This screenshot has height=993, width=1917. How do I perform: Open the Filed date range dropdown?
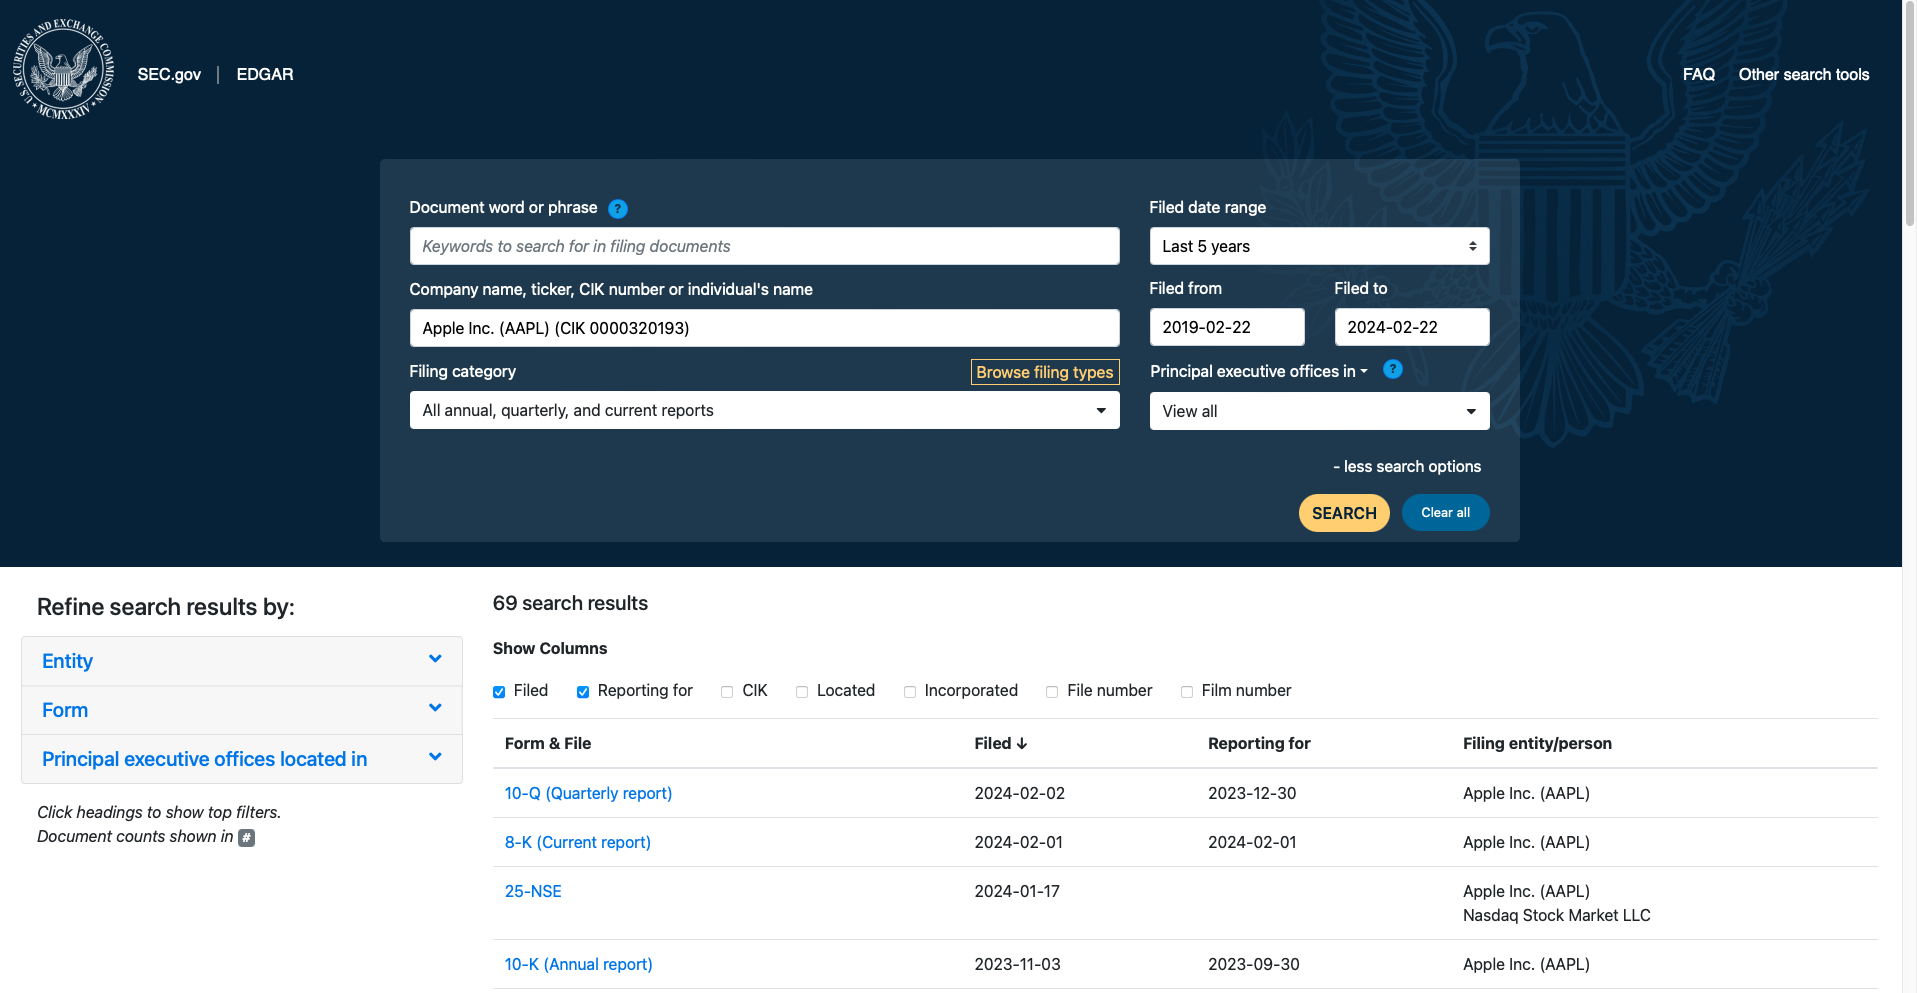click(1318, 247)
